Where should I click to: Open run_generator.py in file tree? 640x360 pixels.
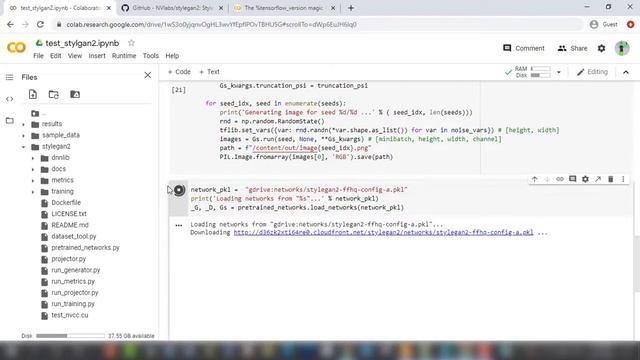pyautogui.click(x=76, y=270)
